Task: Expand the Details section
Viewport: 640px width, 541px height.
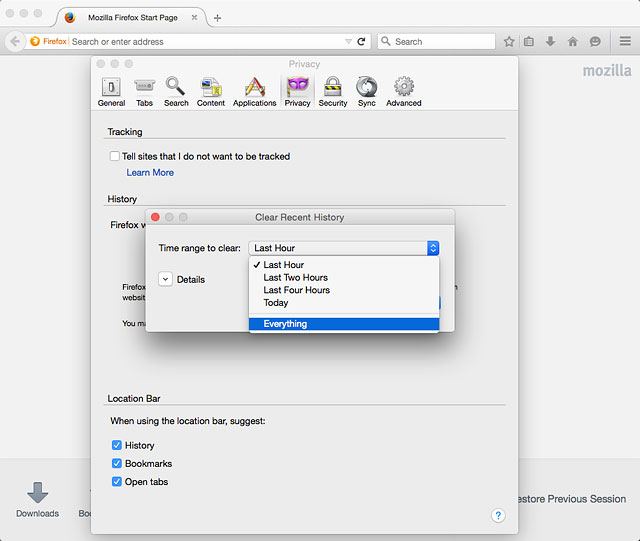Action: point(165,279)
